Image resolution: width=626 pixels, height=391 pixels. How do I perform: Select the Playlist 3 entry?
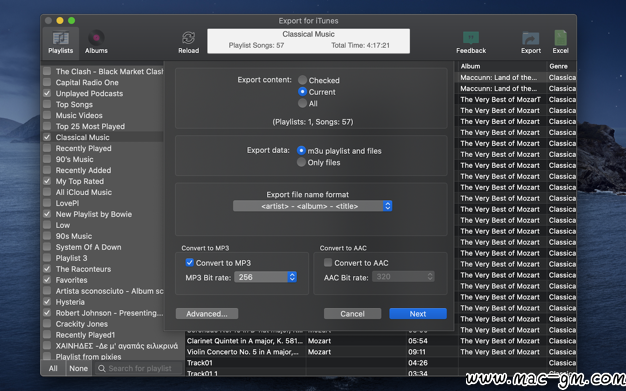[x=71, y=258]
